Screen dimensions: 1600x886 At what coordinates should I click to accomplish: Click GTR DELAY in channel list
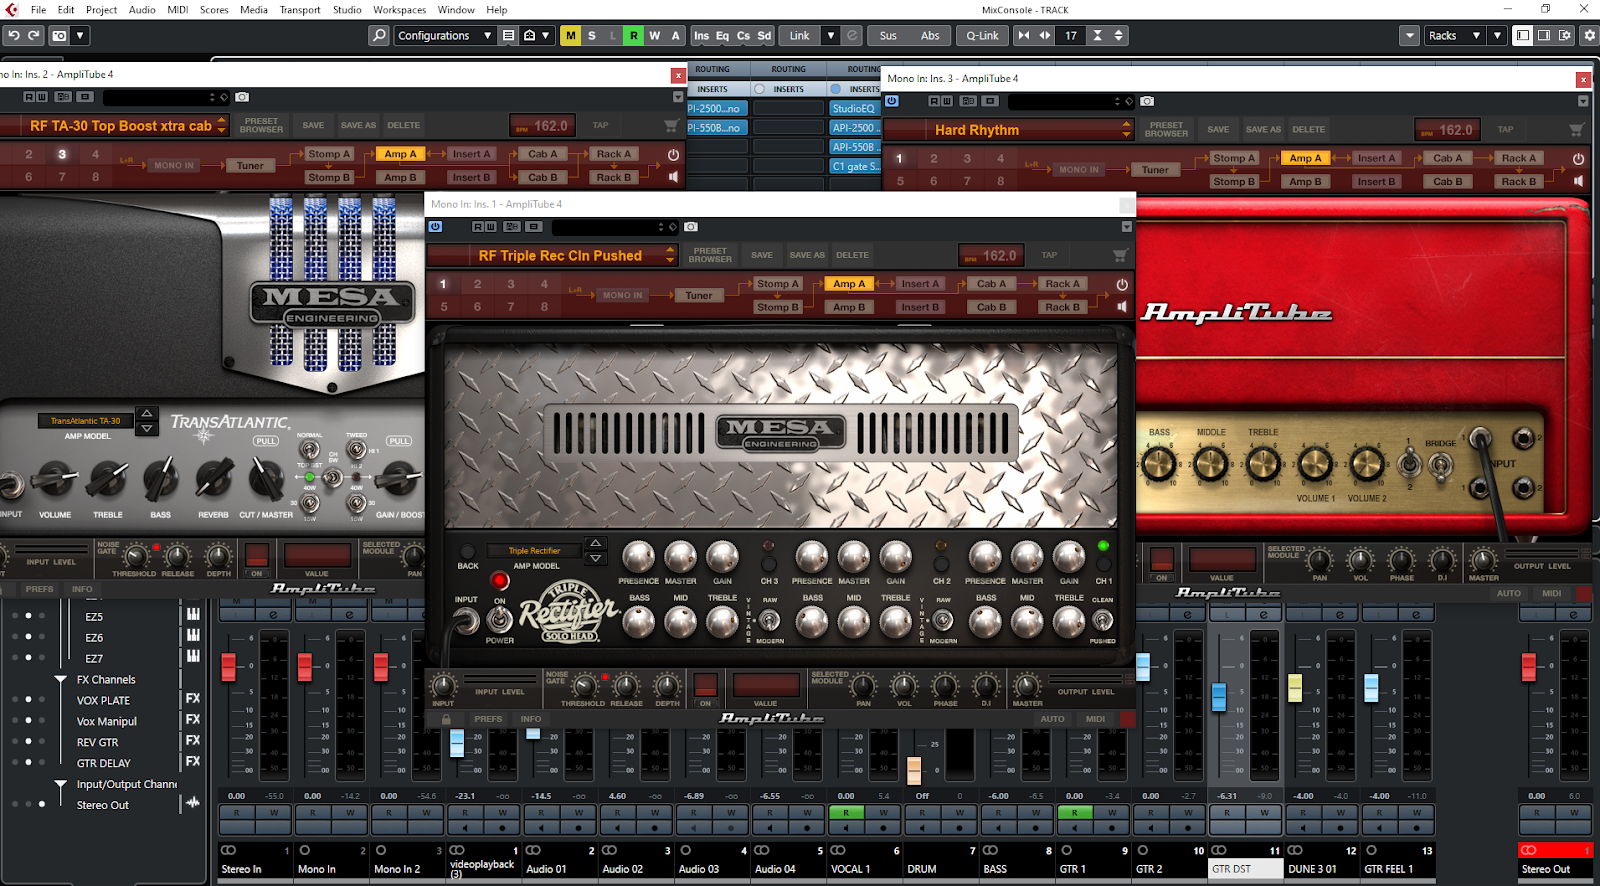pos(103,763)
